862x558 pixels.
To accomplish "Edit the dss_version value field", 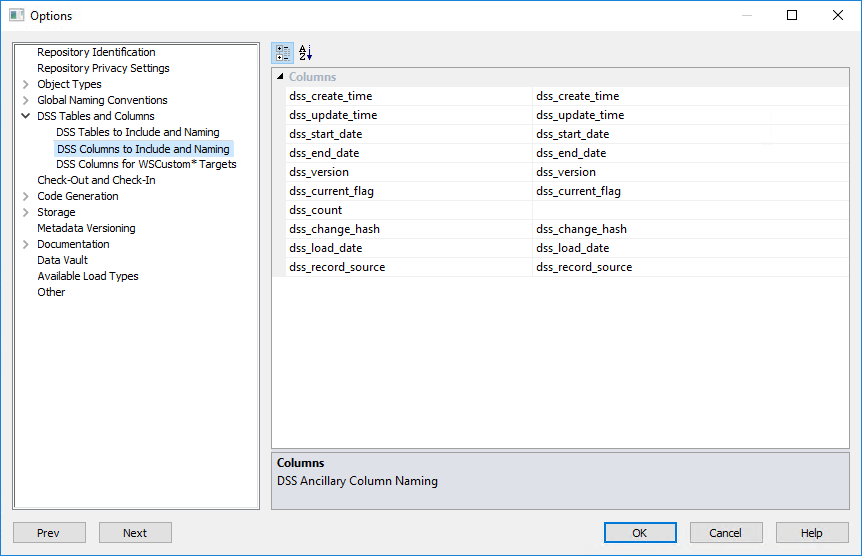I will pyautogui.click(x=690, y=172).
